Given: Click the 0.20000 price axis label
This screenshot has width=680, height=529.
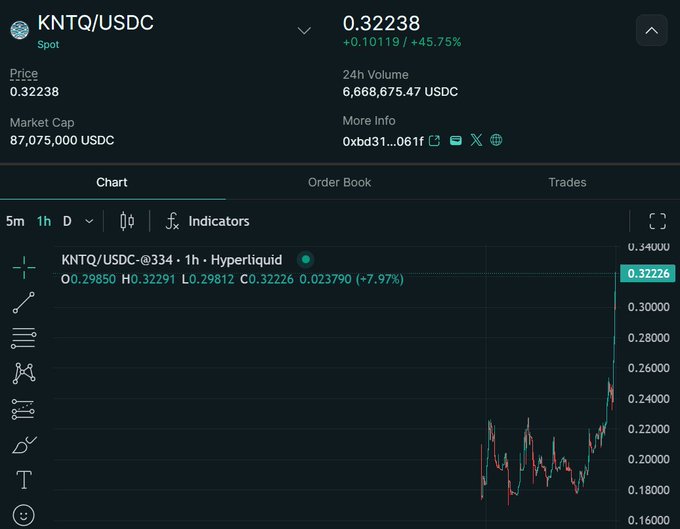Looking at the screenshot, I should coord(649,459).
